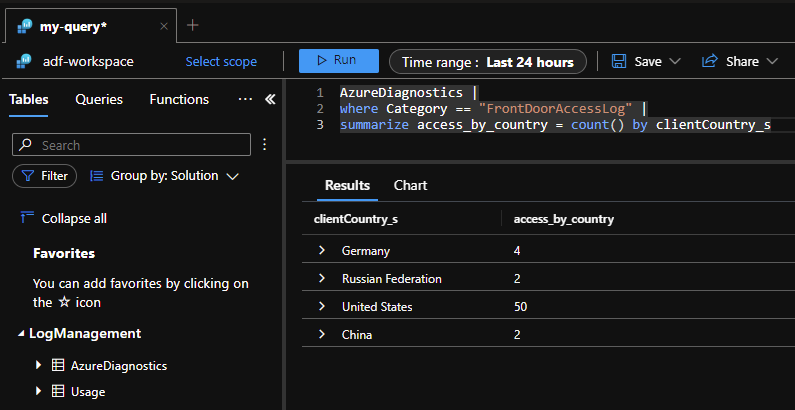
Task: Open search options vertical dots
Action: (x=265, y=145)
